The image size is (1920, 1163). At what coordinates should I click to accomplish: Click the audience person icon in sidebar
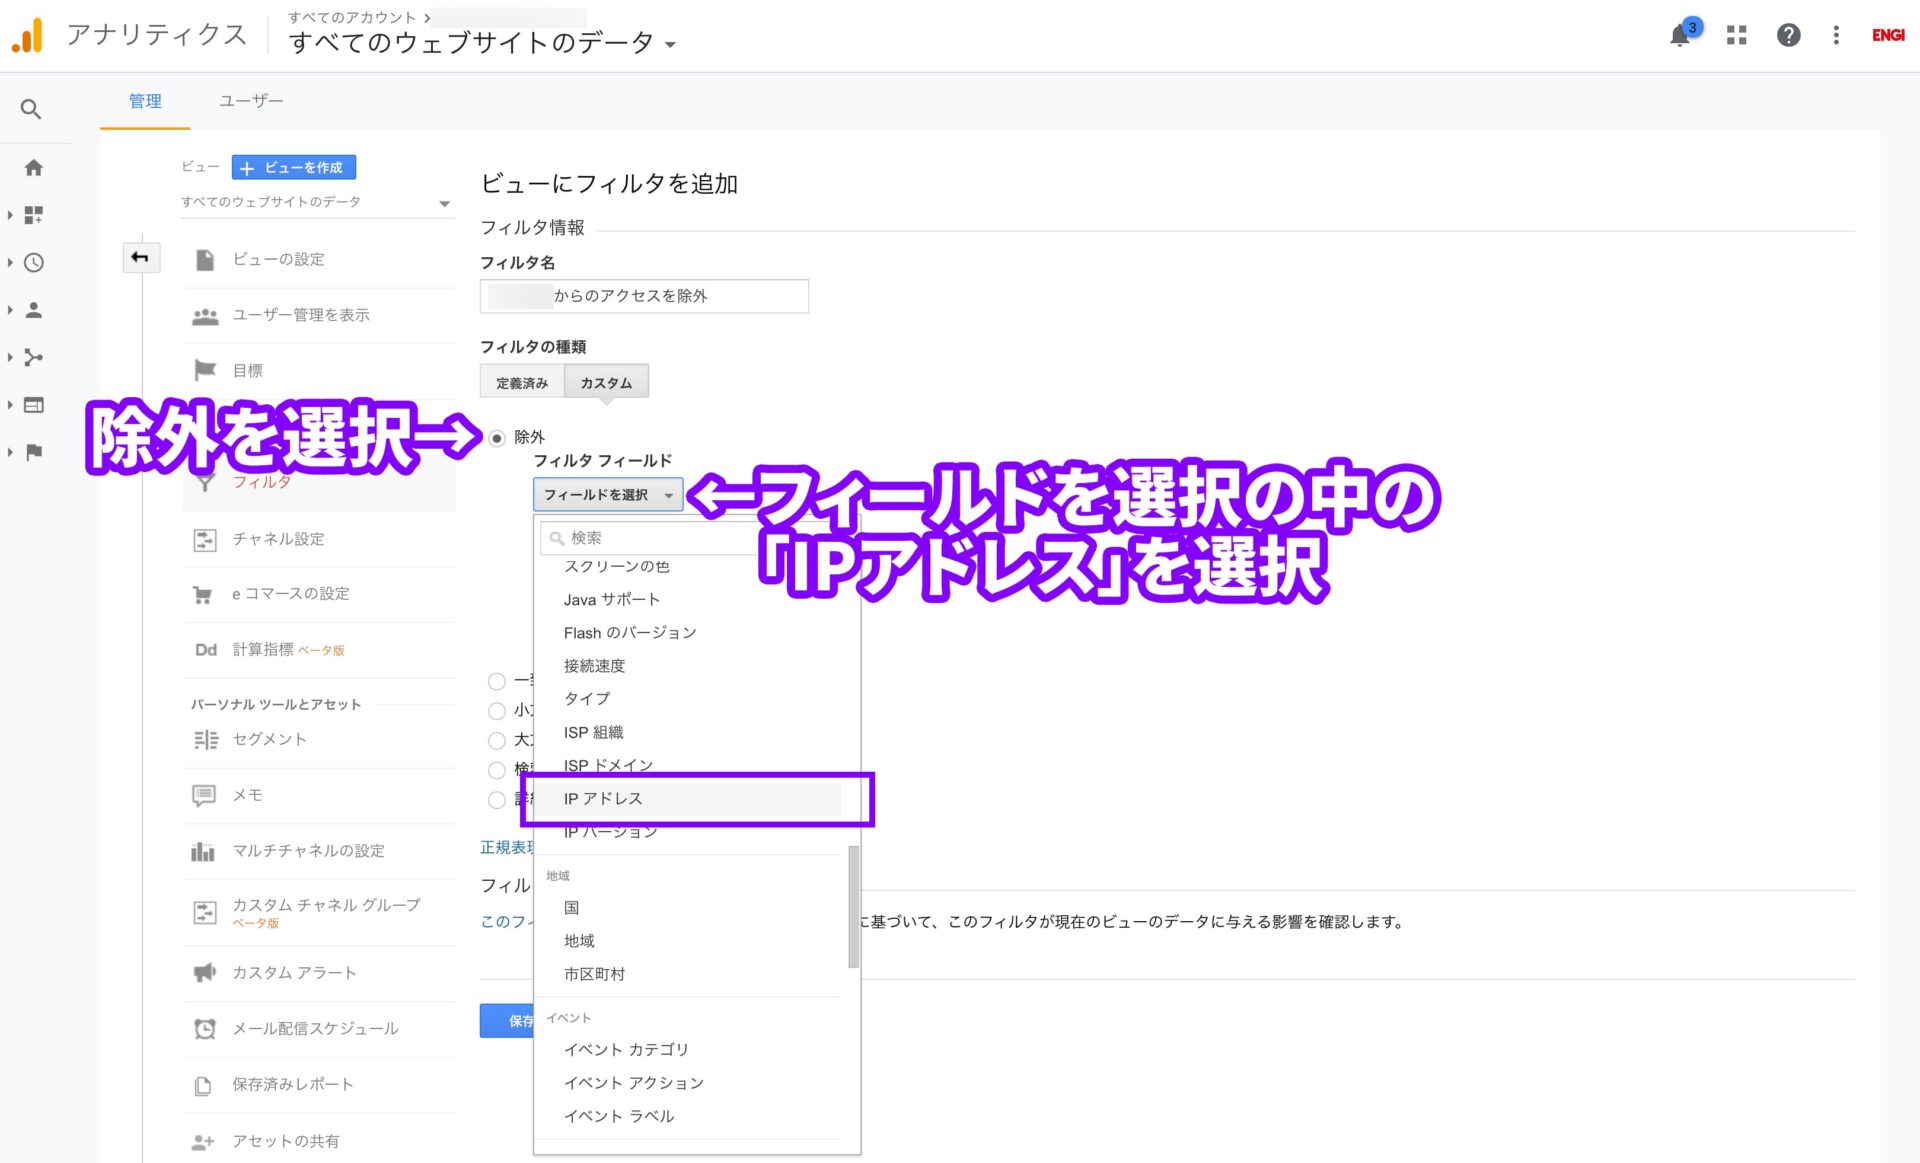[33, 310]
